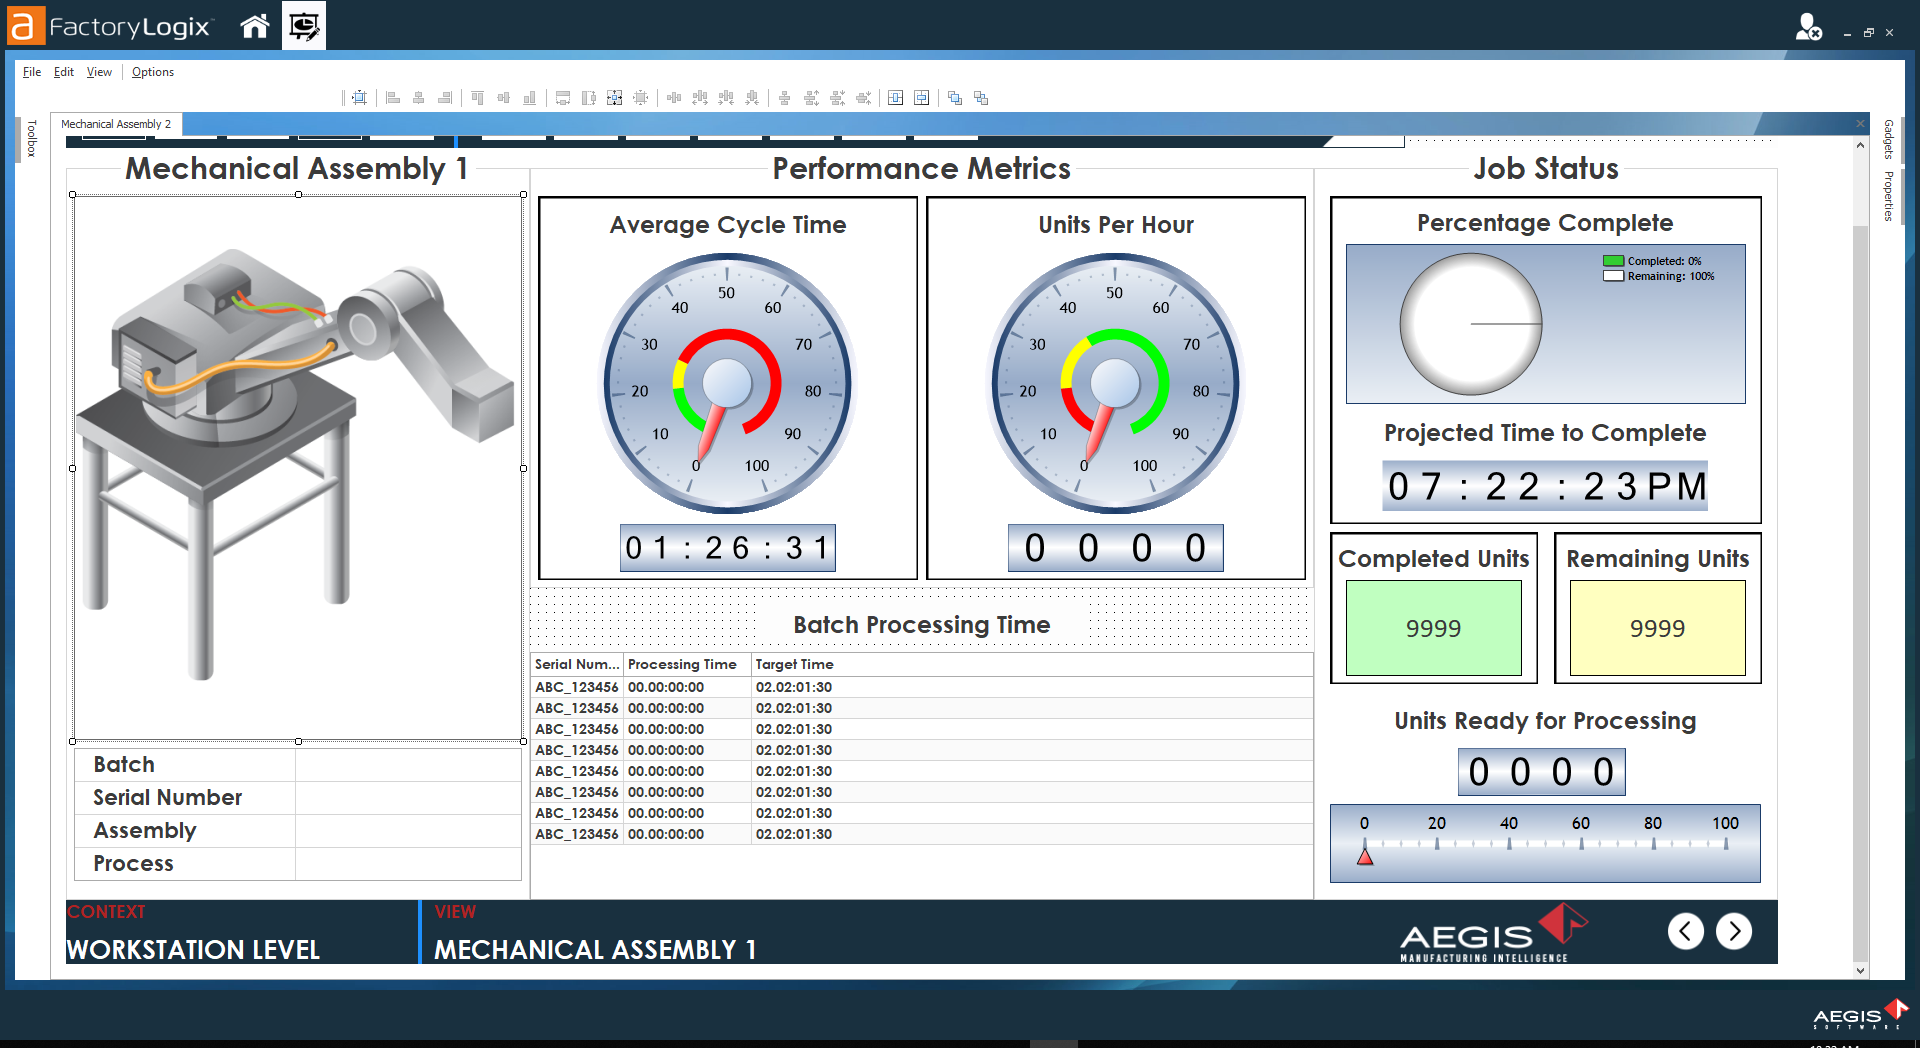Click the left navigation arrow button

click(1687, 931)
